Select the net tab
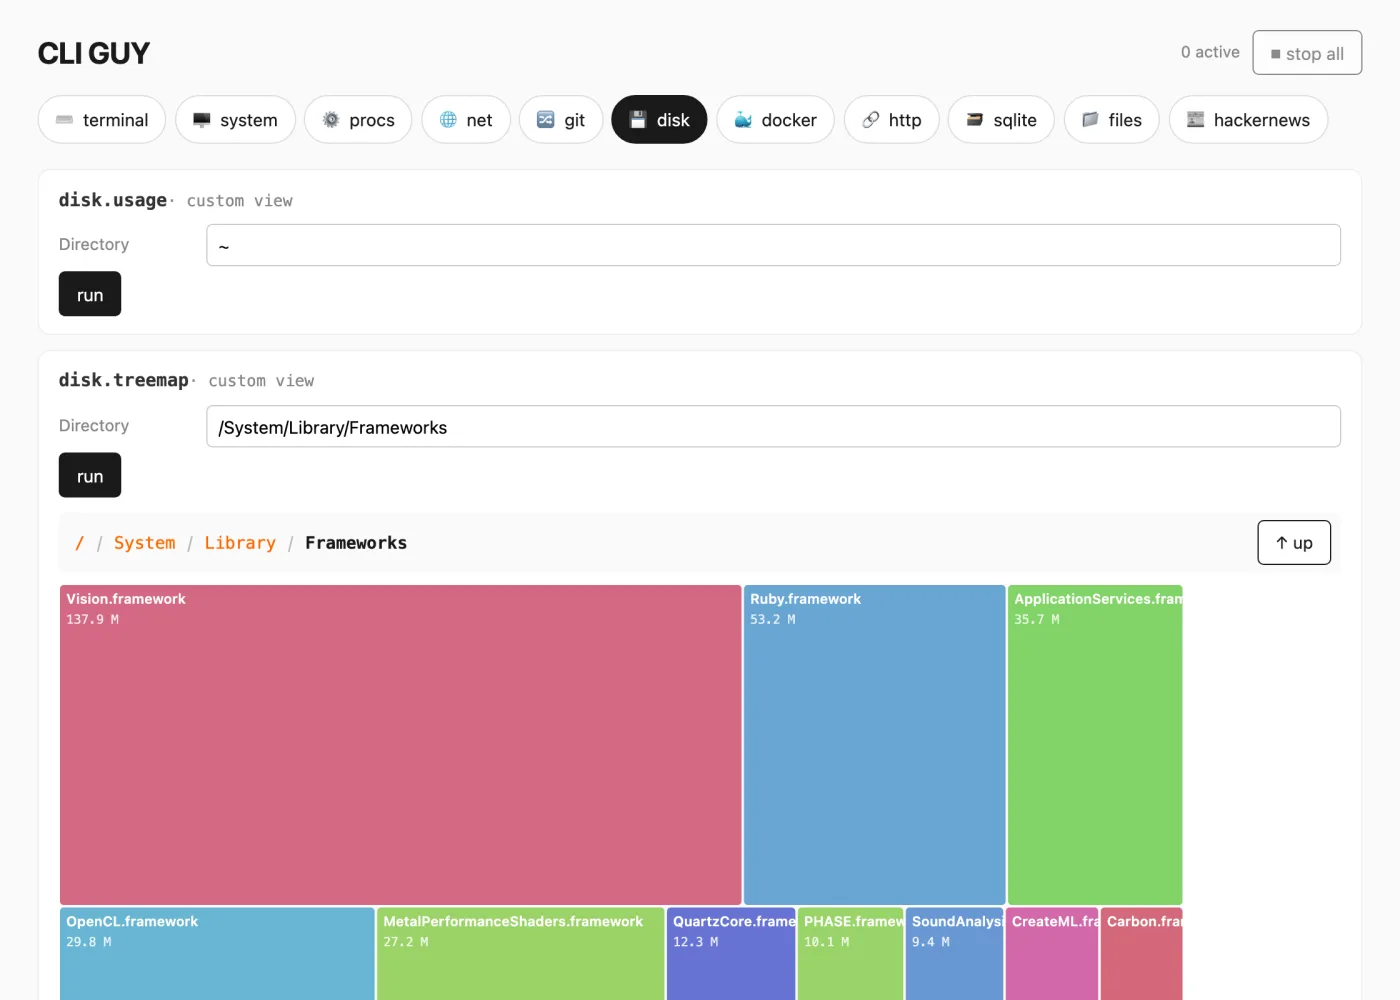Image resolution: width=1400 pixels, height=1000 pixels. click(x=466, y=120)
